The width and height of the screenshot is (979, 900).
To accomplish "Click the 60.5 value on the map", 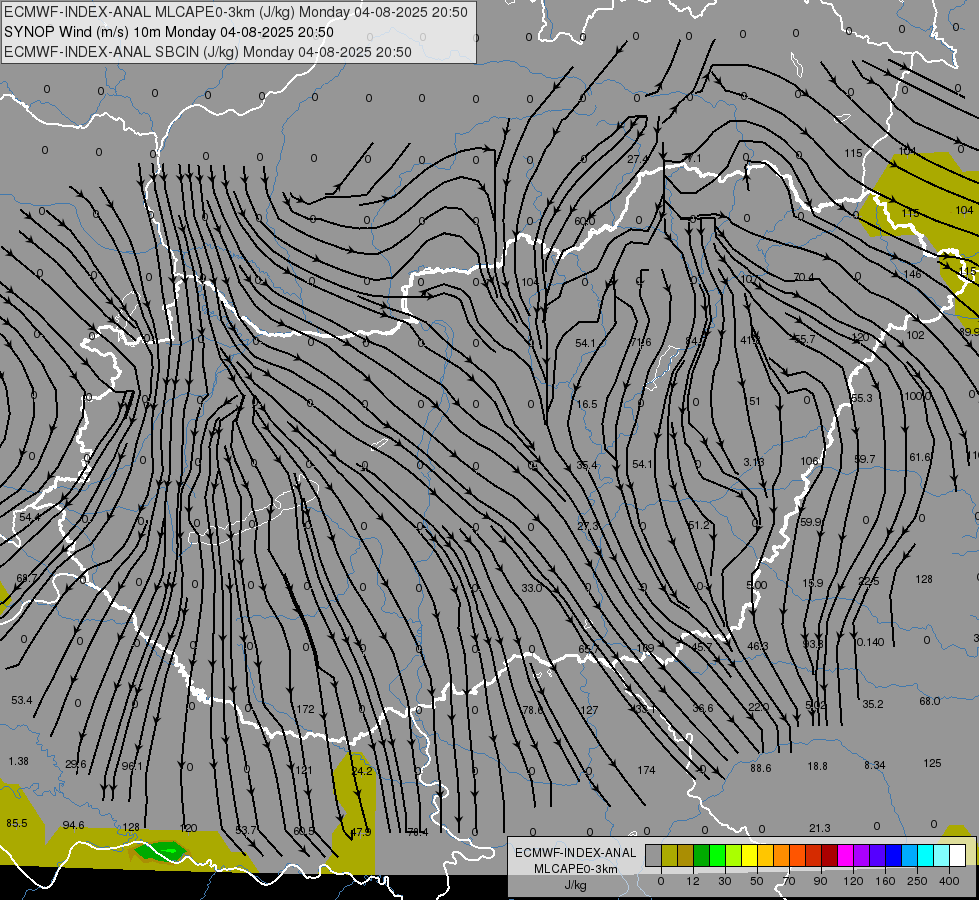I will pyautogui.click(x=304, y=831).
